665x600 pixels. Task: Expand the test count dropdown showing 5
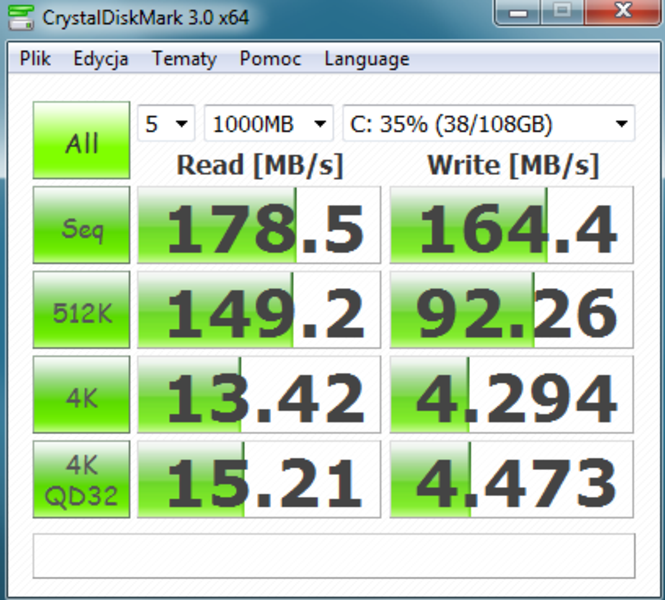click(x=166, y=123)
